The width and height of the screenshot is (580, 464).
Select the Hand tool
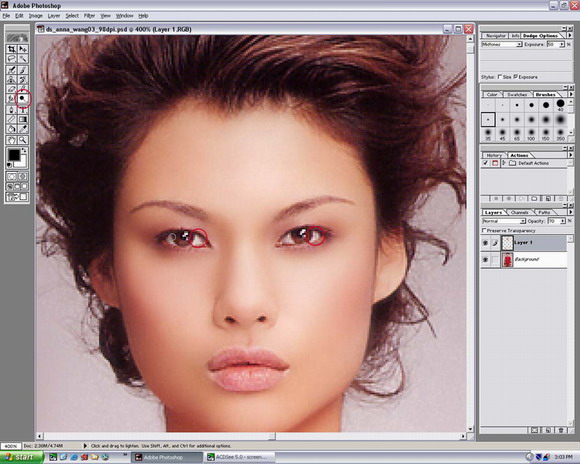point(12,140)
